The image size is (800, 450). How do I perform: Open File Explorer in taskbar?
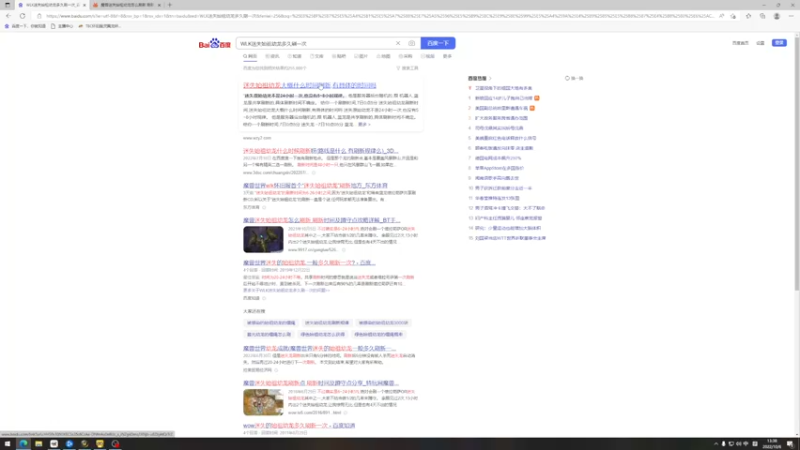click(38, 444)
